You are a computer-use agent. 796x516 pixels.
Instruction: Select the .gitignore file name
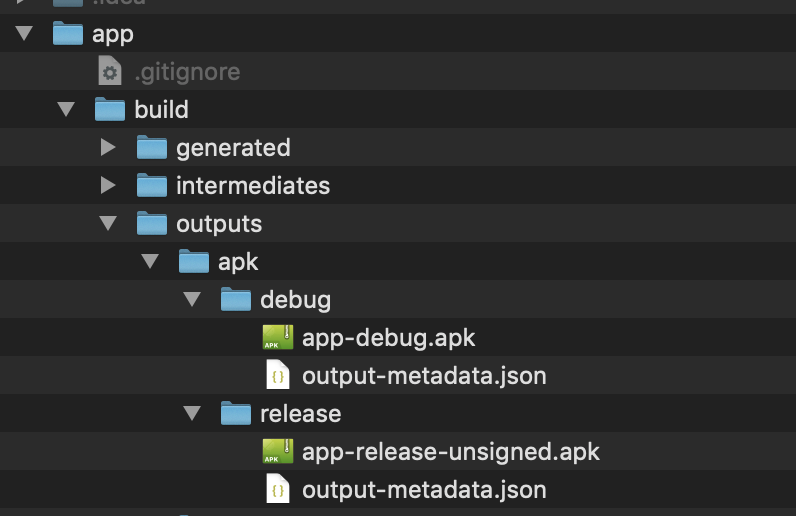click(187, 73)
